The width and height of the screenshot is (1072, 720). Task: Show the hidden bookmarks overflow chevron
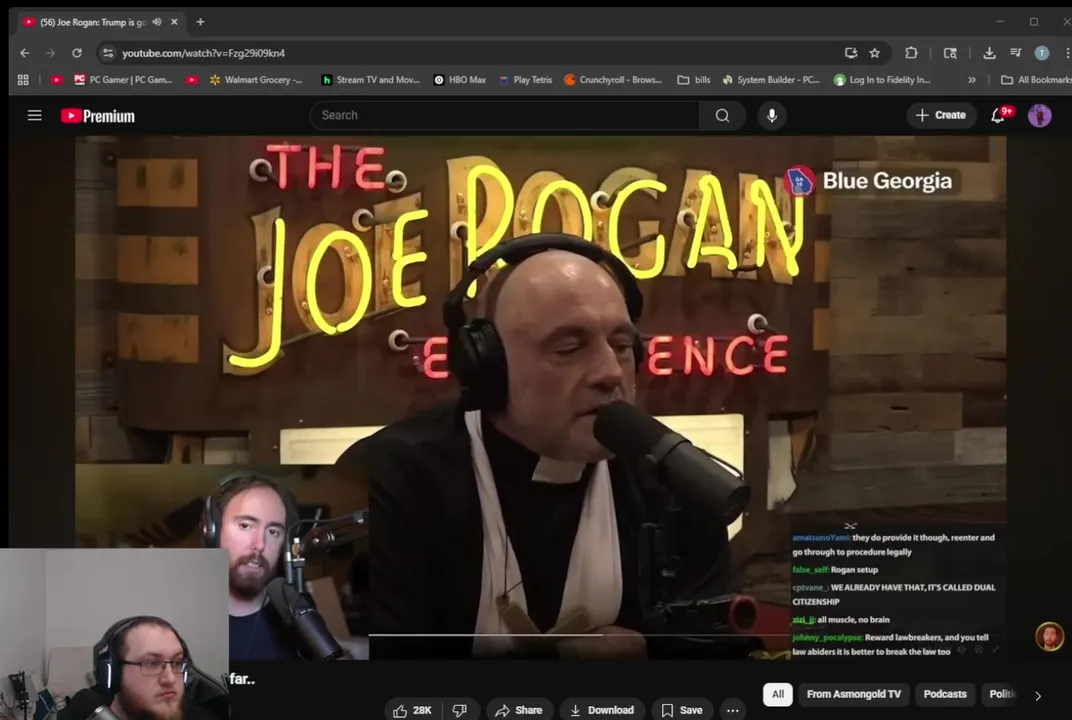[972, 80]
